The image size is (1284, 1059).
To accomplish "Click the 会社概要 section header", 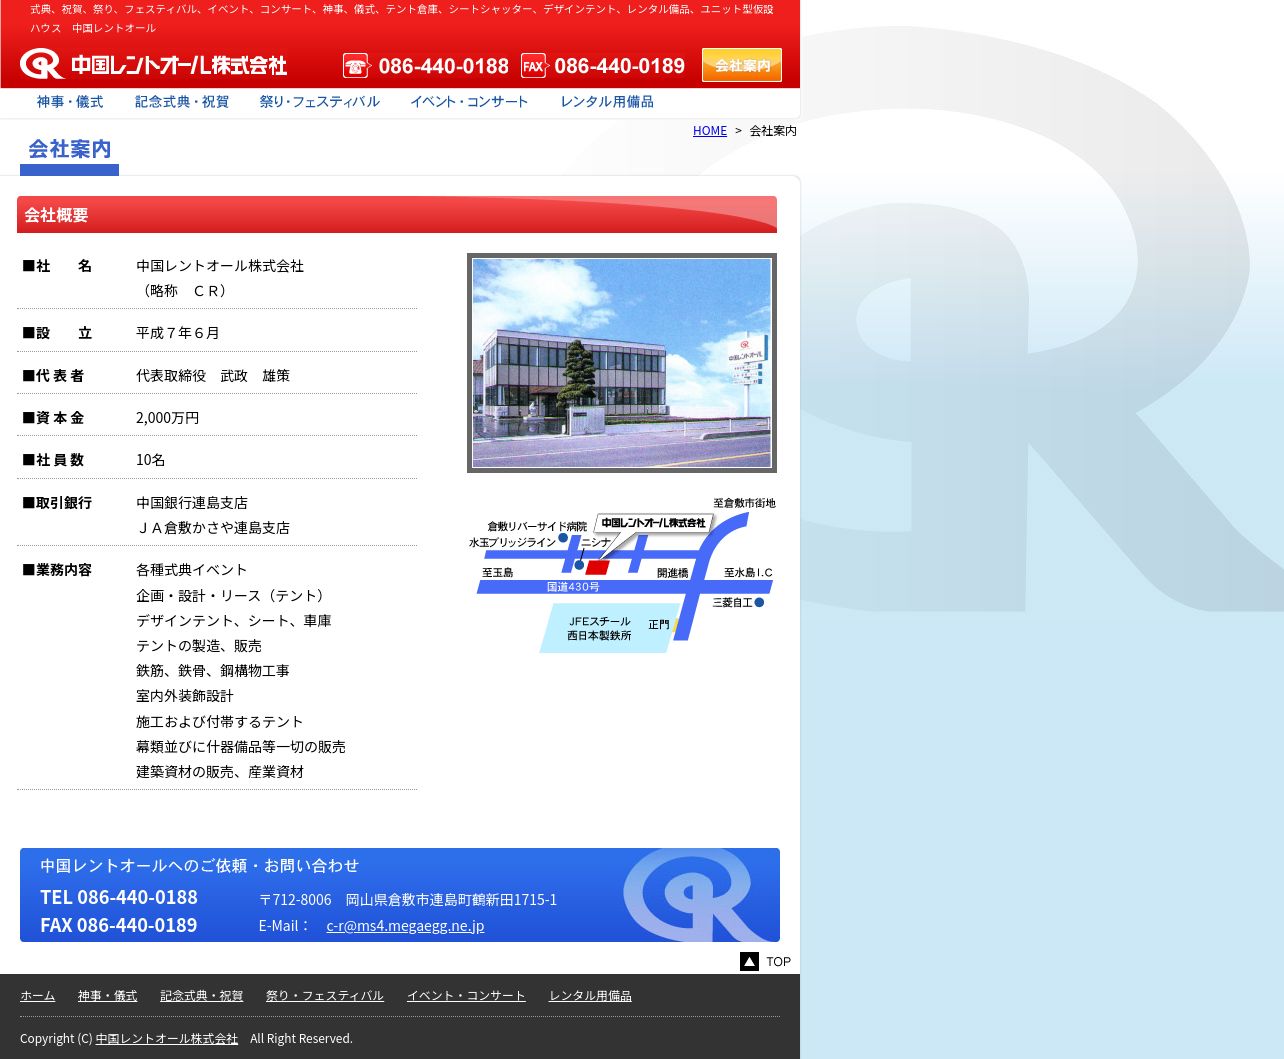I will click(x=397, y=215).
